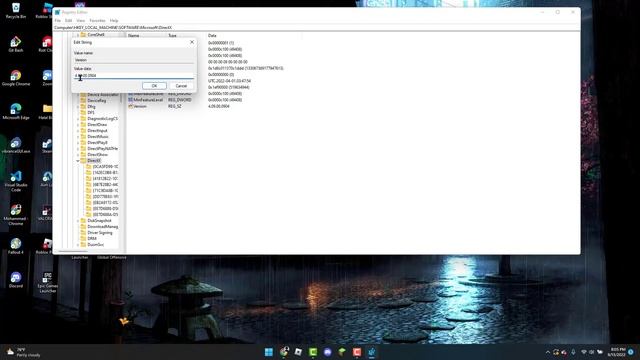The height and width of the screenshot is (360, 640).
Task: Select the DiagnosticLogCSP tree key
Action: (x=102, y=119)
